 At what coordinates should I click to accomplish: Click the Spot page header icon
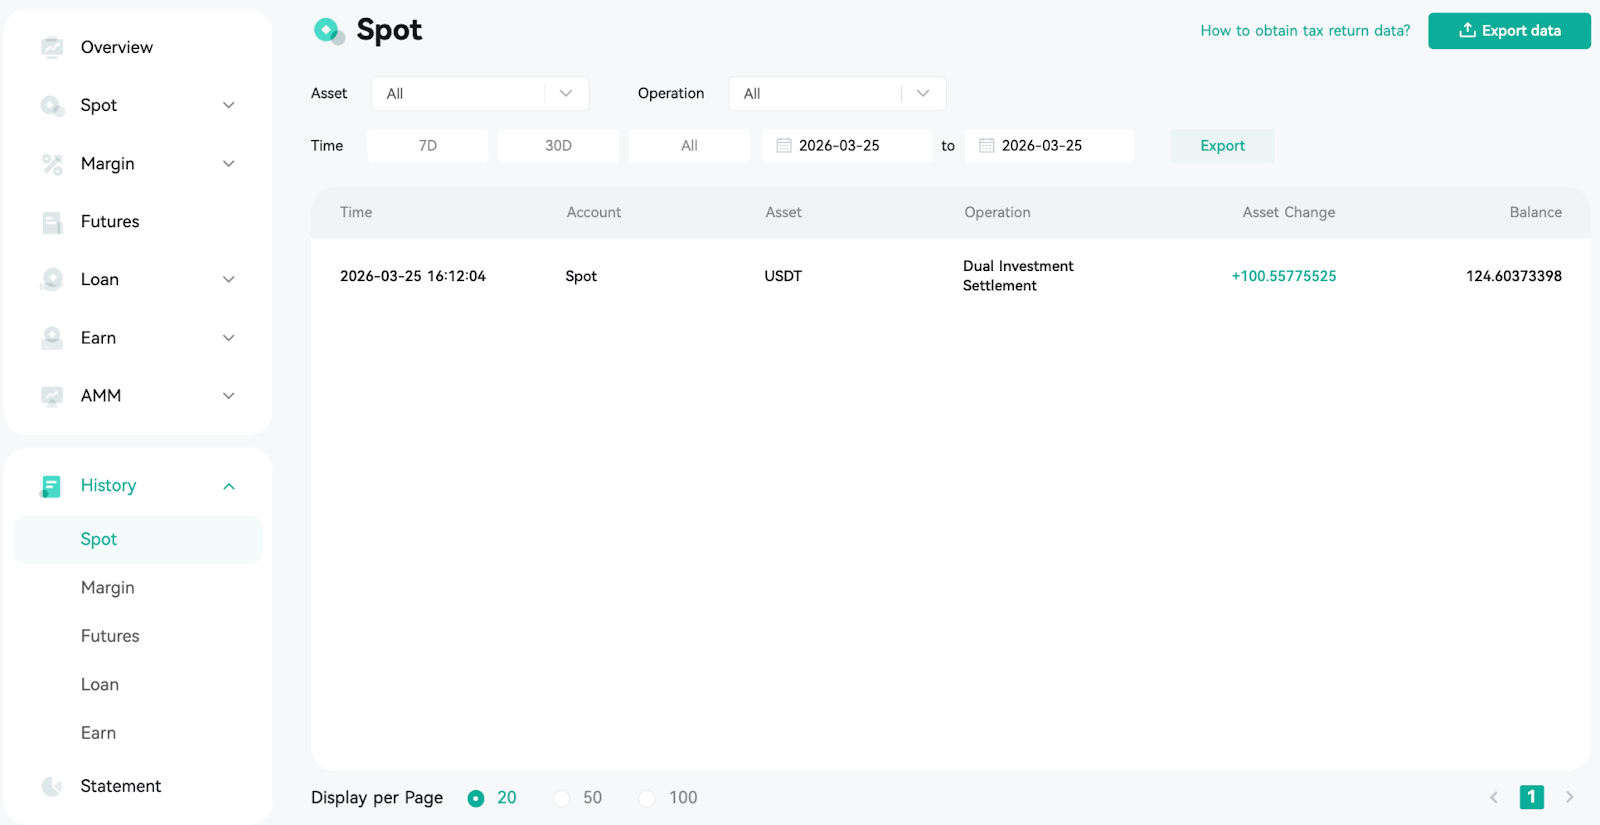pyautogui.click(x=329, y=31)
